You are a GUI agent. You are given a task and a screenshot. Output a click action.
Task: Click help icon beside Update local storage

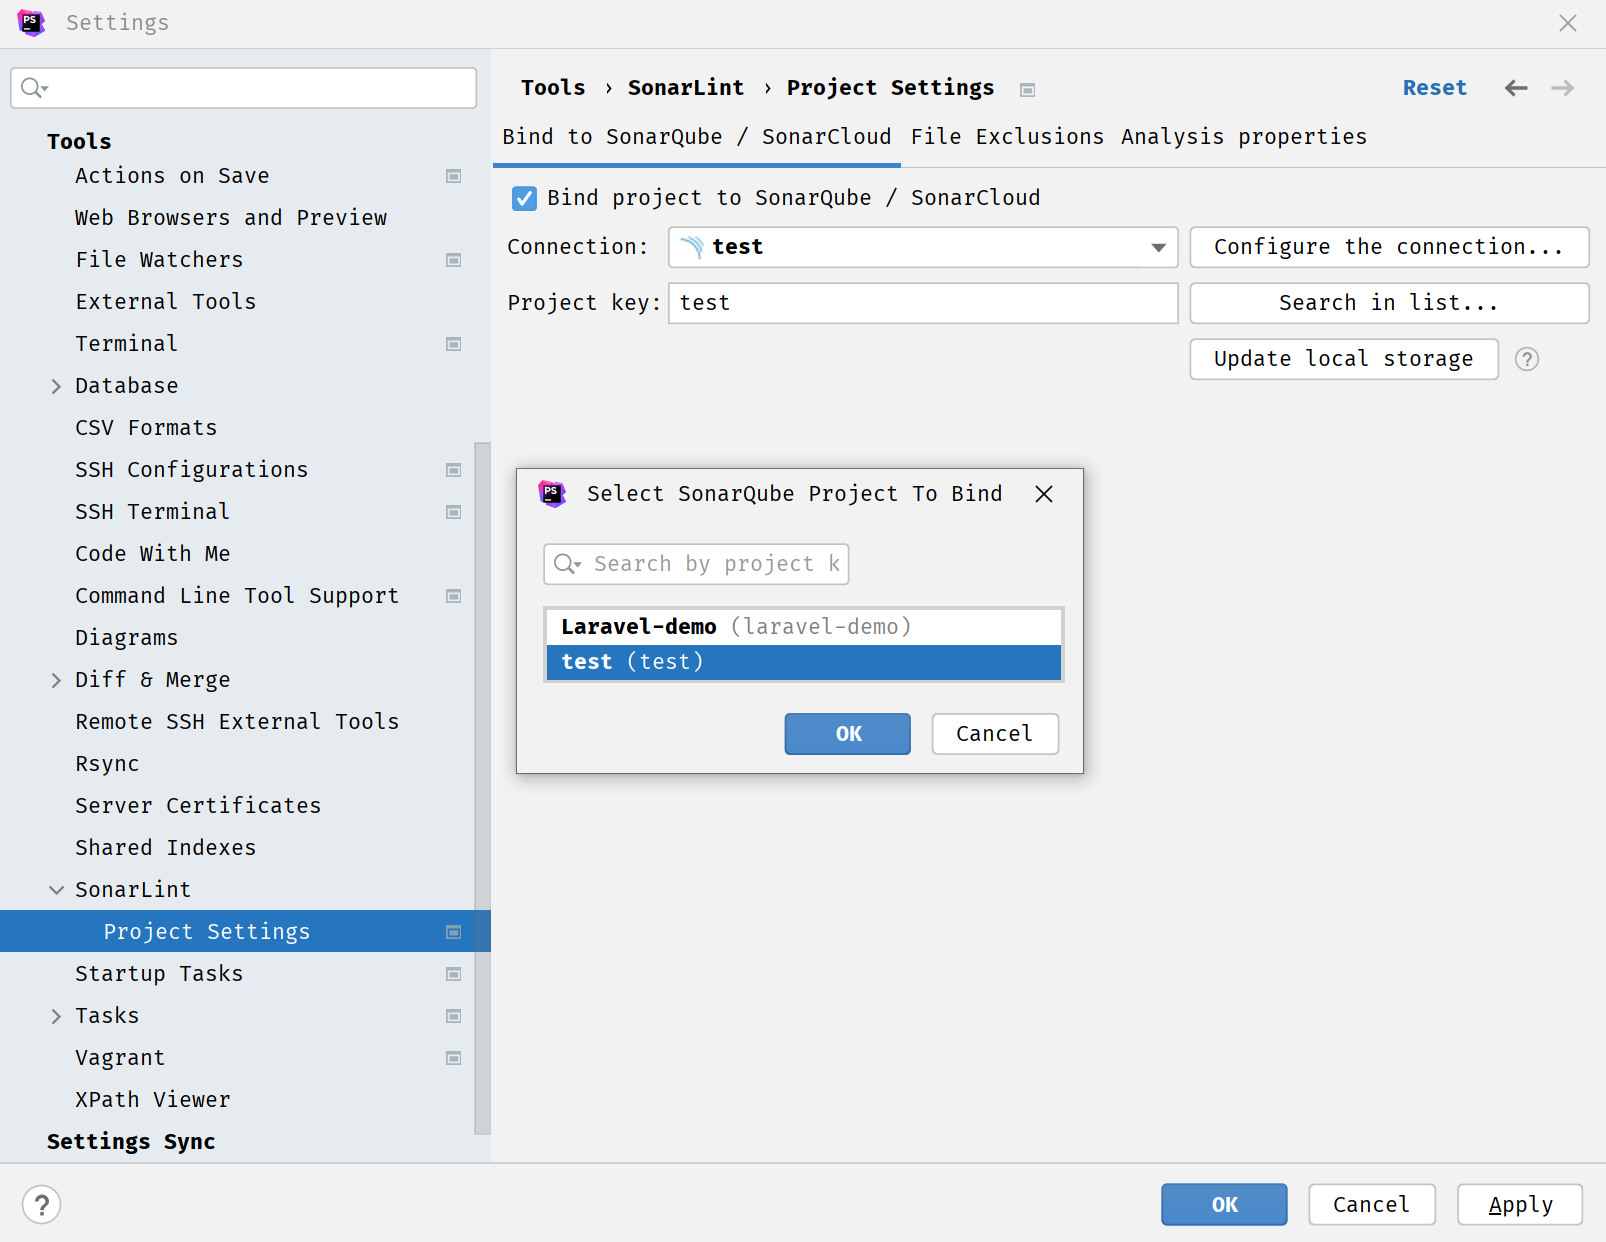pos(1526,359)
